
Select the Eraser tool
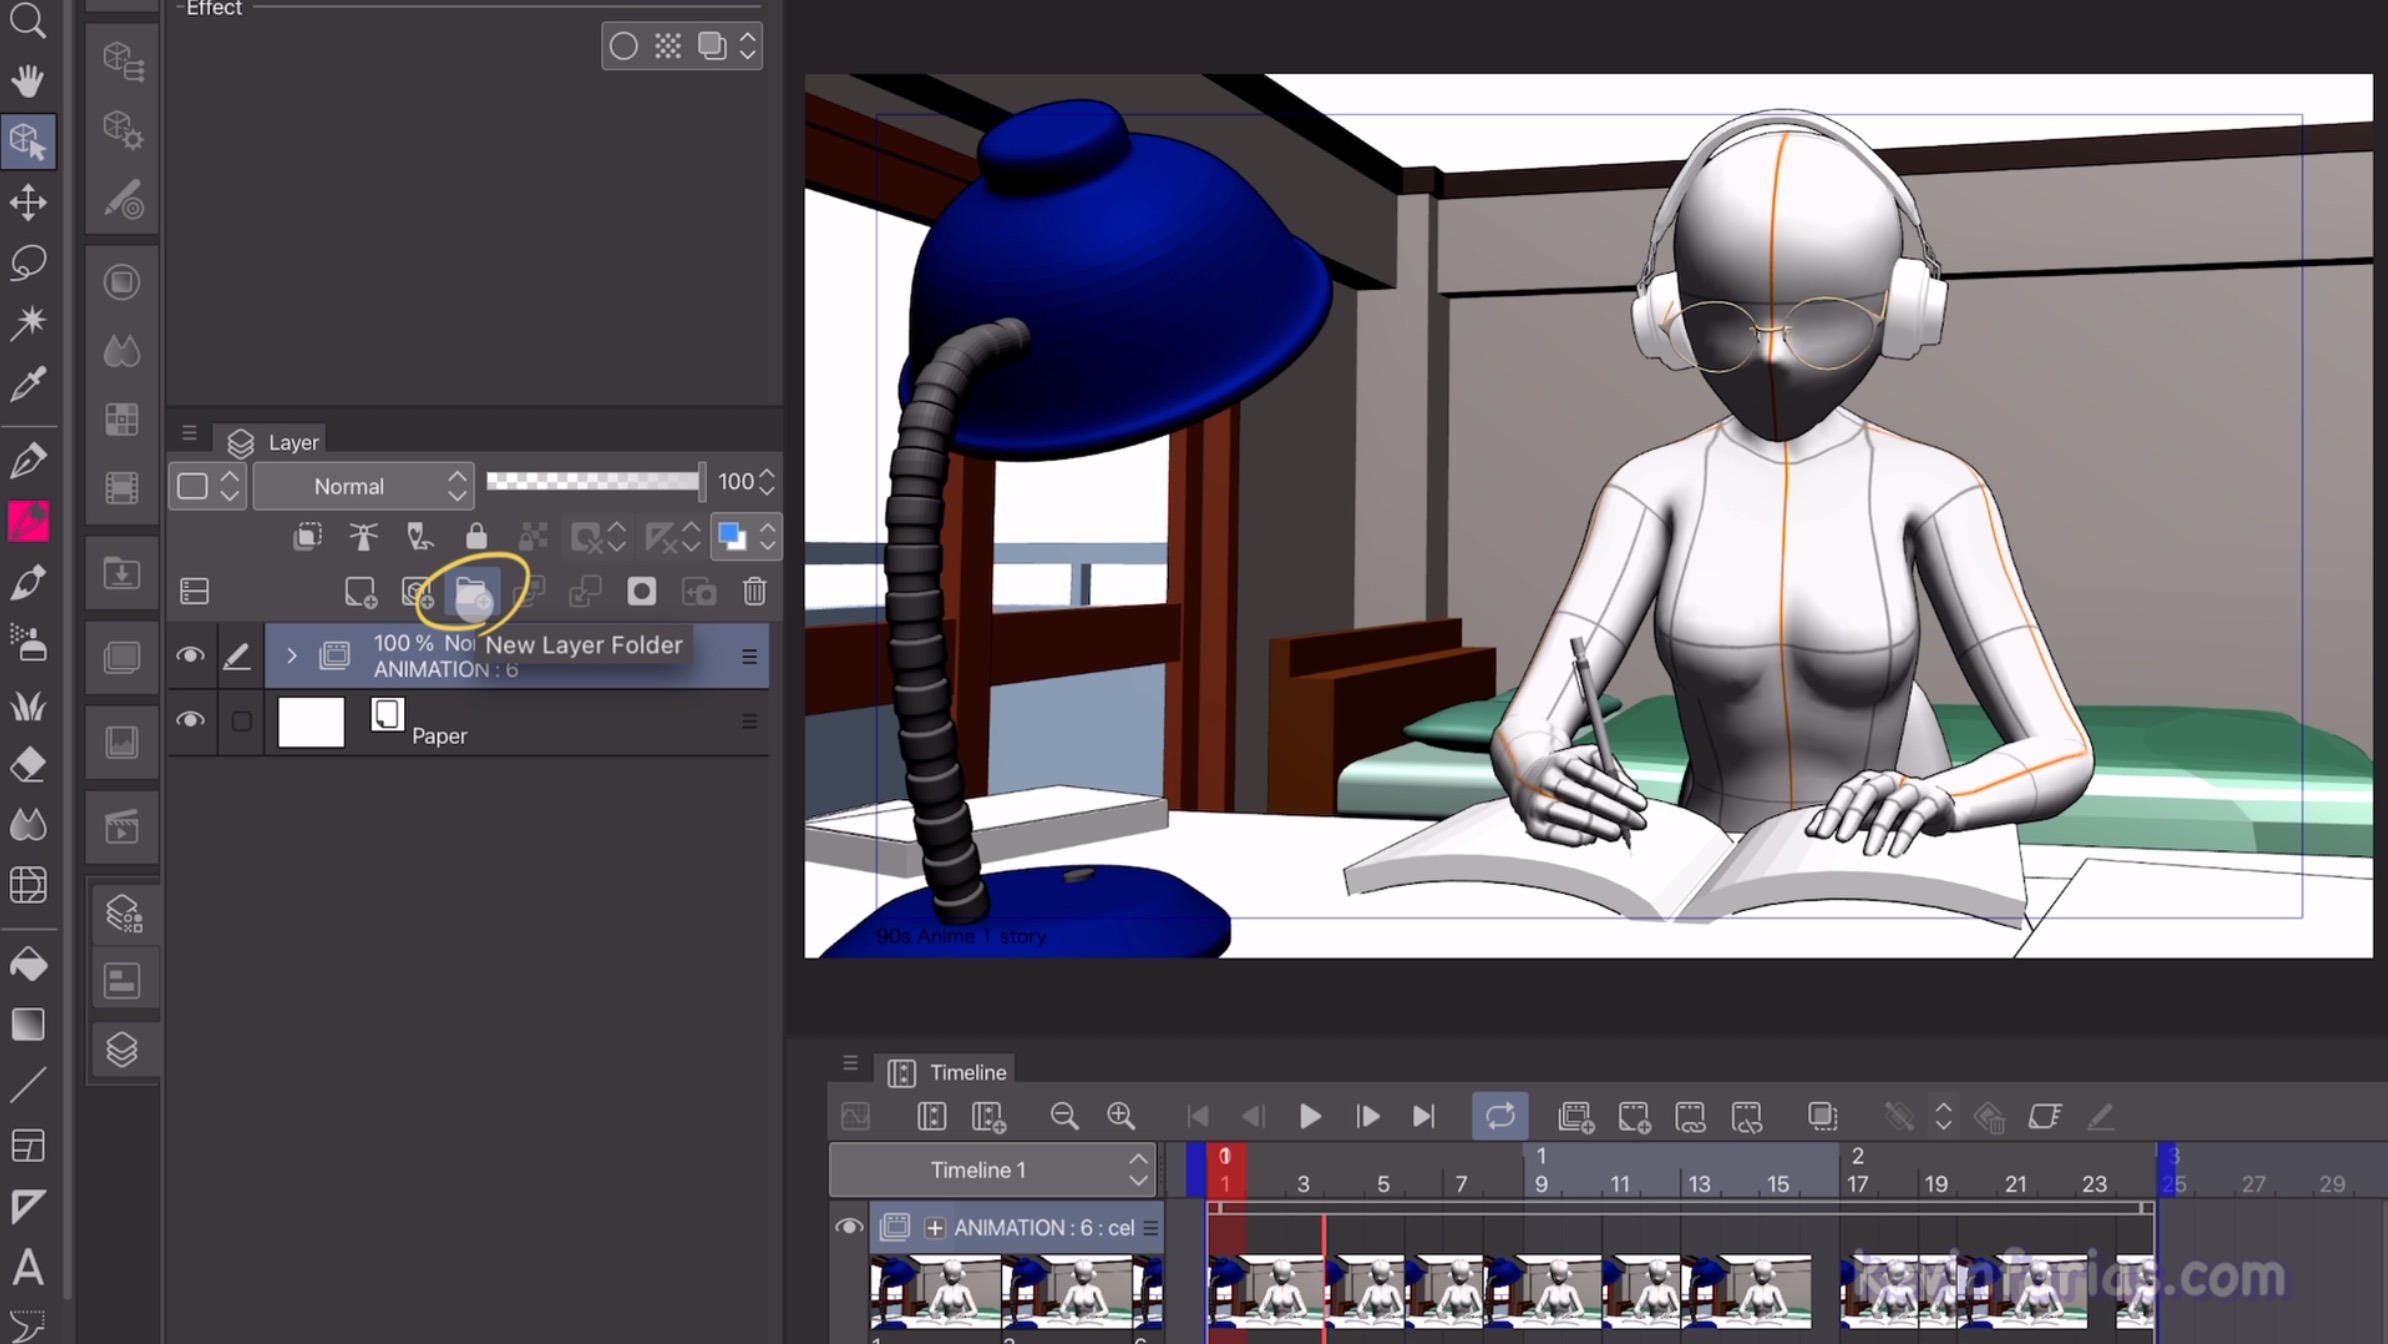pyautogui.click(x=28, y=765)
